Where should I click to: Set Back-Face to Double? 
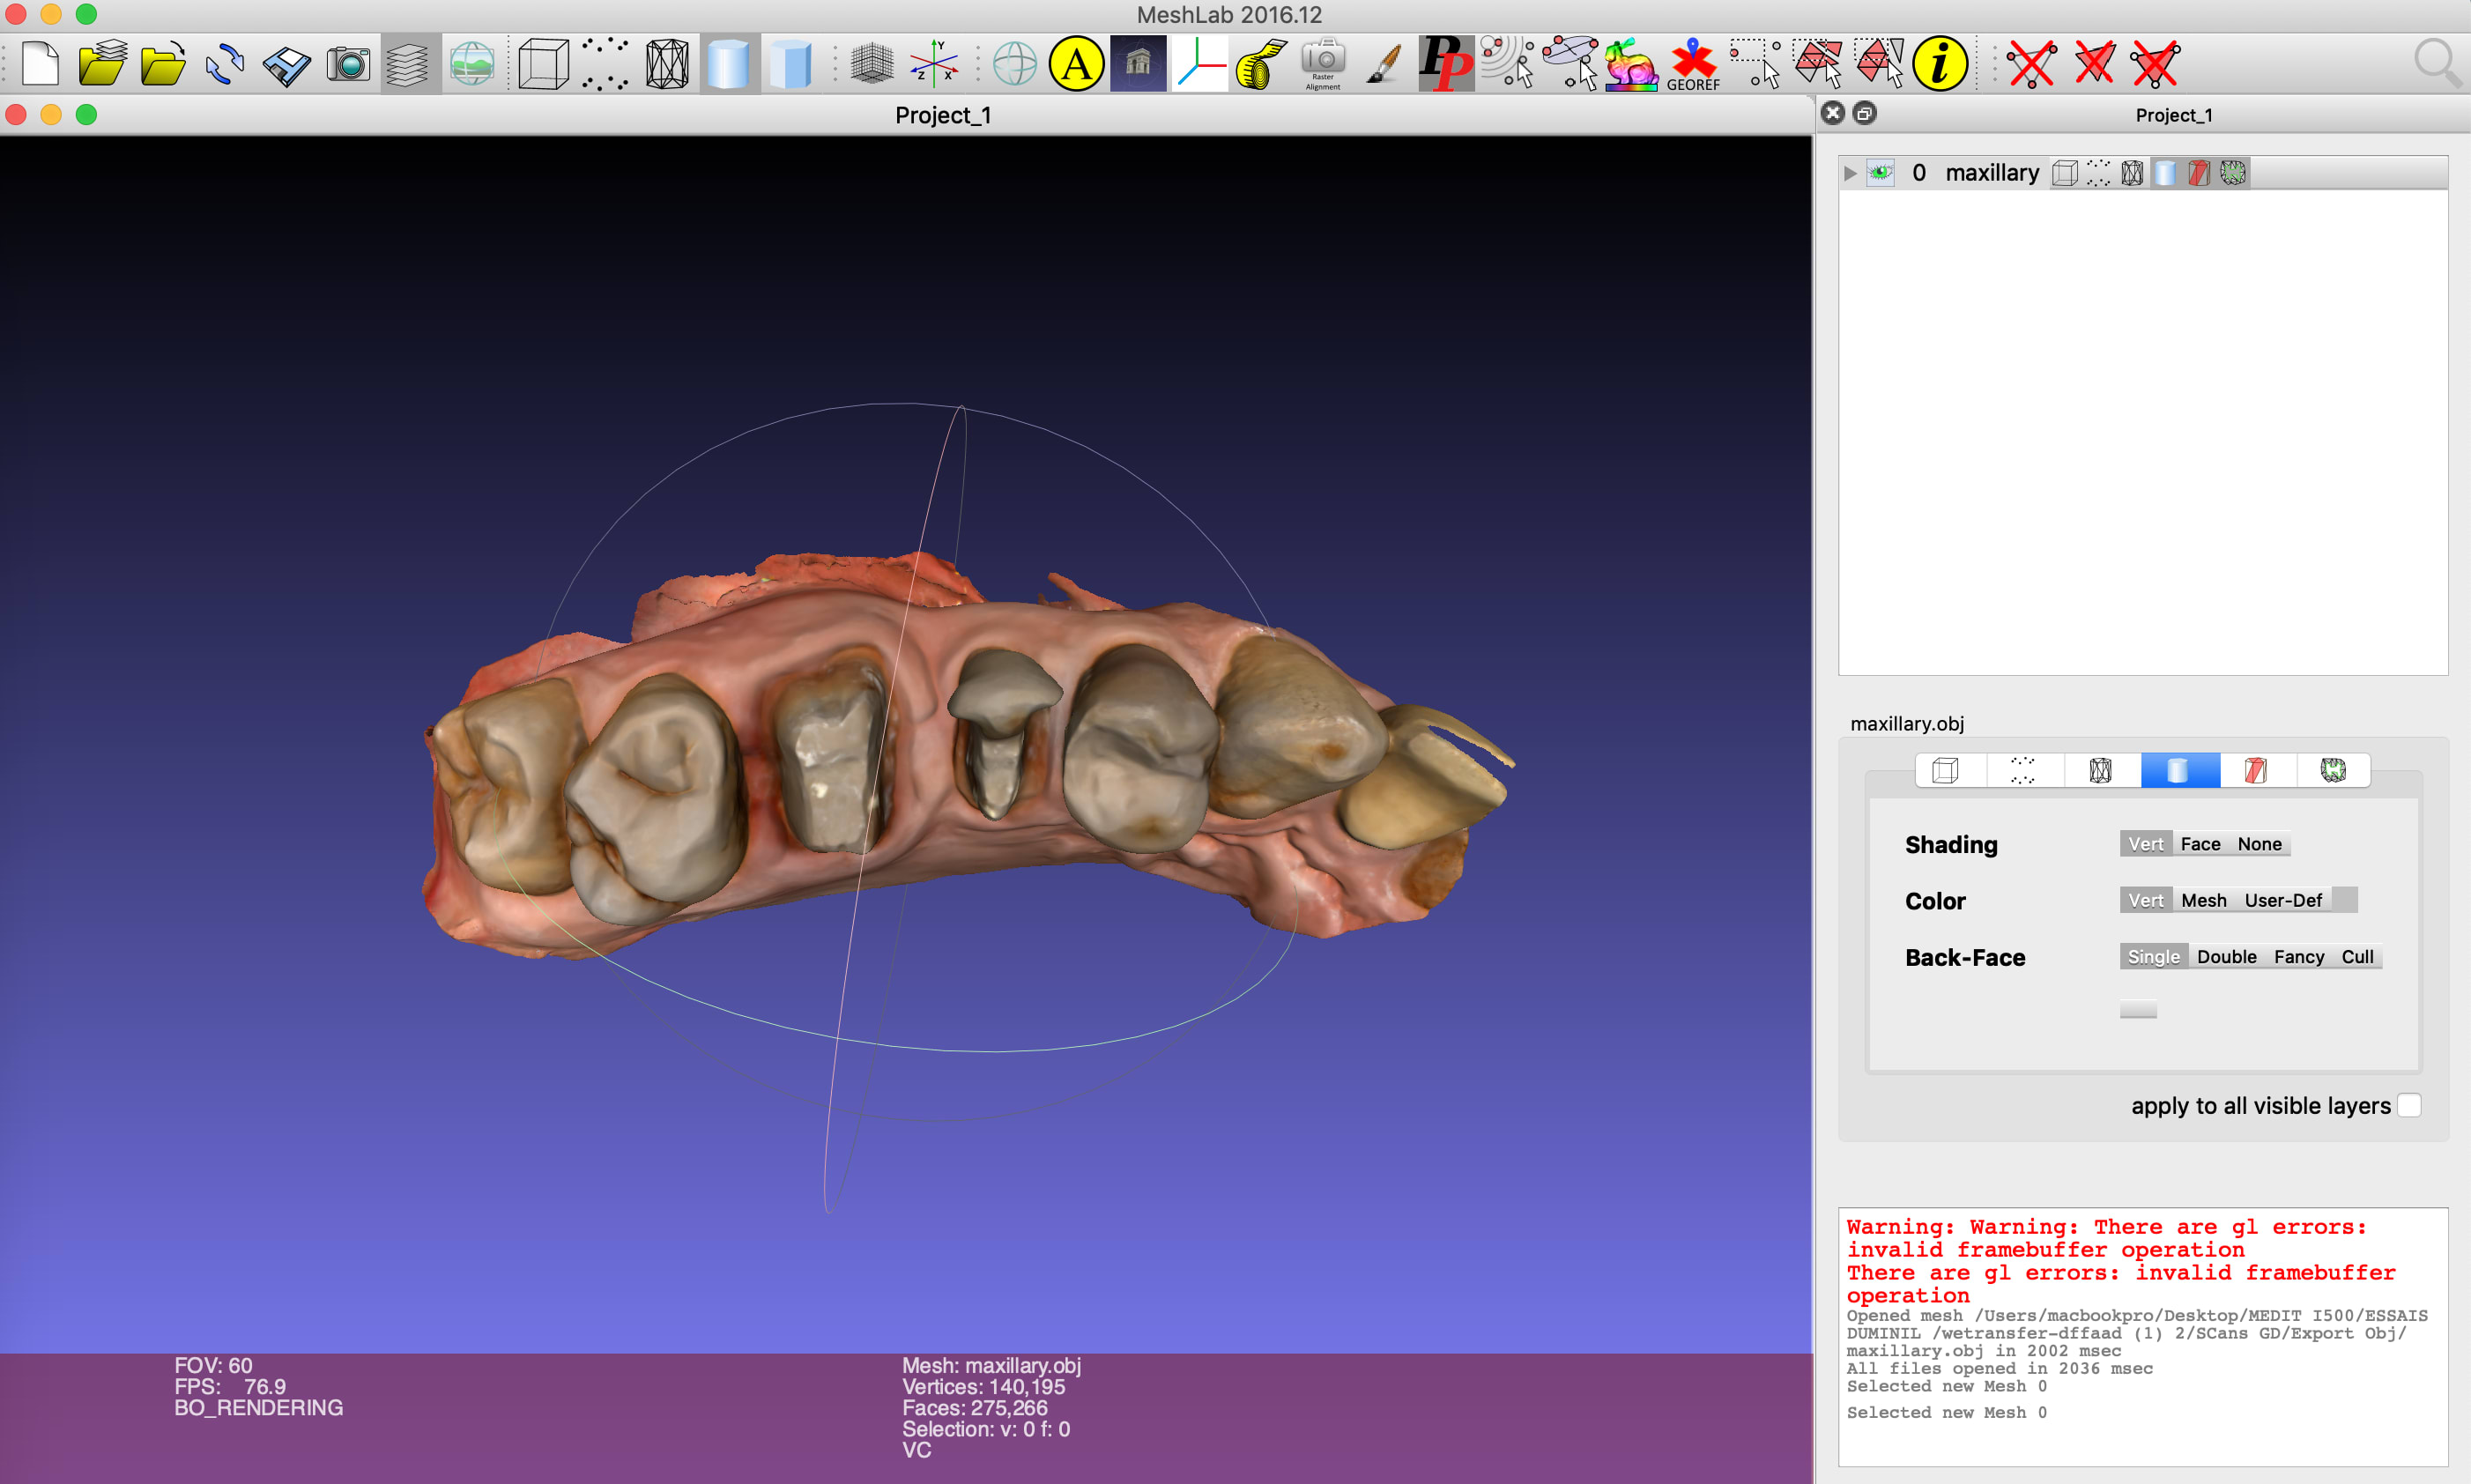[x=2226, y=957]
